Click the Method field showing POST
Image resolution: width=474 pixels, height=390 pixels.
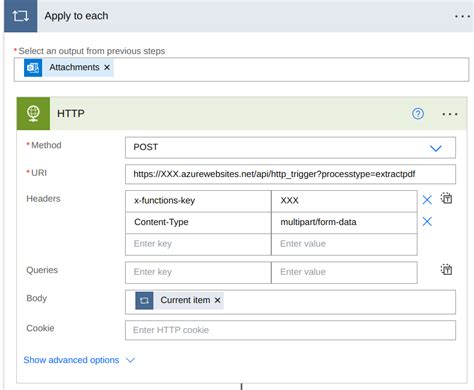(290, 148)
